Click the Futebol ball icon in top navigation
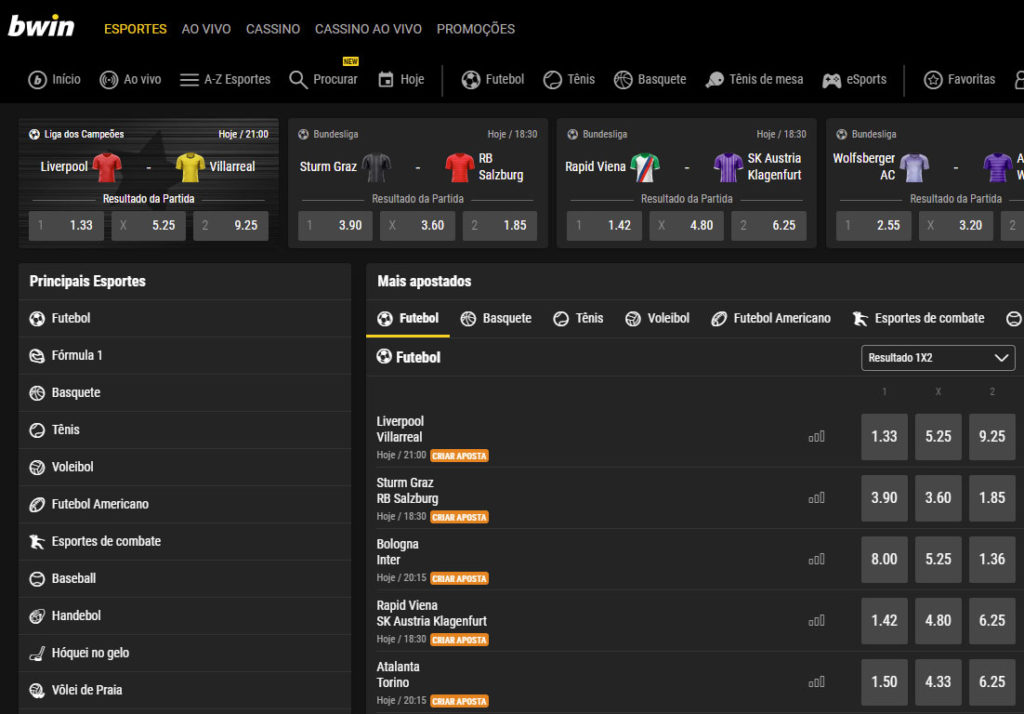Screen dimensions: 1024x714 pos(471,80)
